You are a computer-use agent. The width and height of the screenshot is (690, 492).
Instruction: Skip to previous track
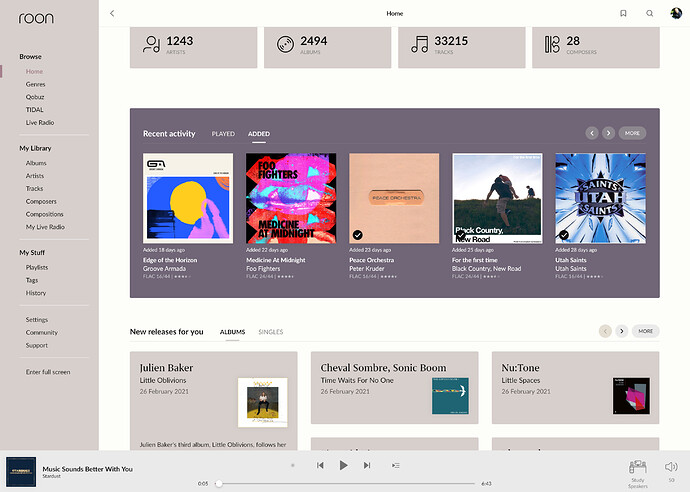(x=320, y=465)
